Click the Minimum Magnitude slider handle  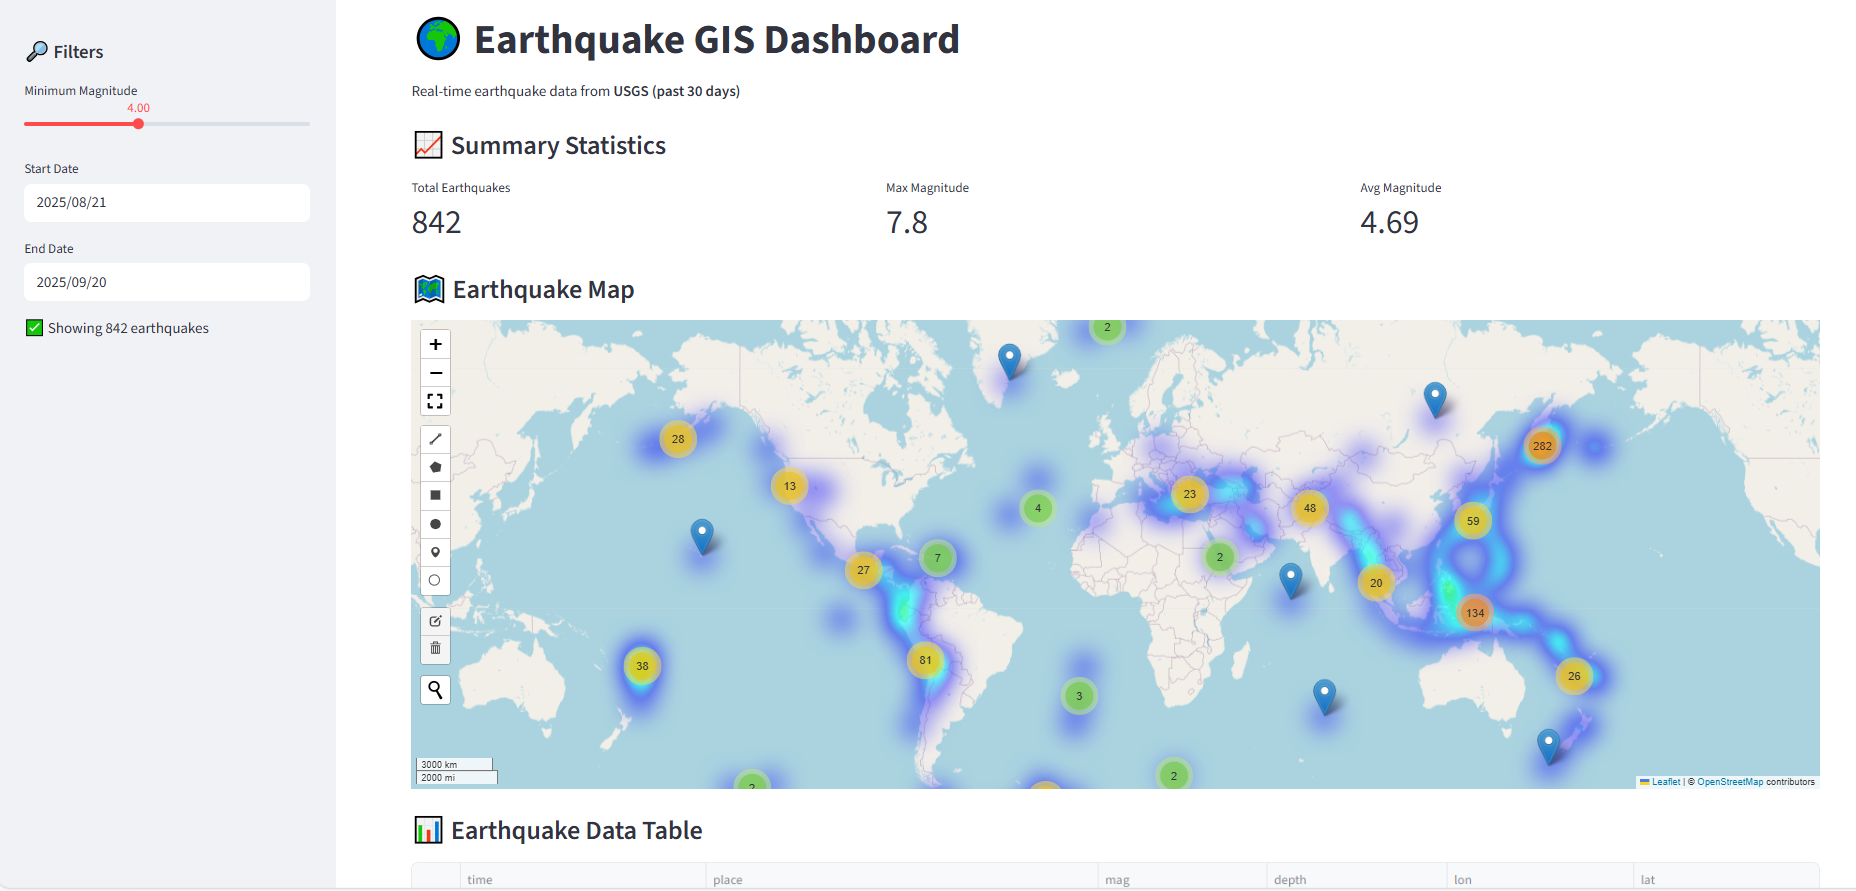click(138, 124)
